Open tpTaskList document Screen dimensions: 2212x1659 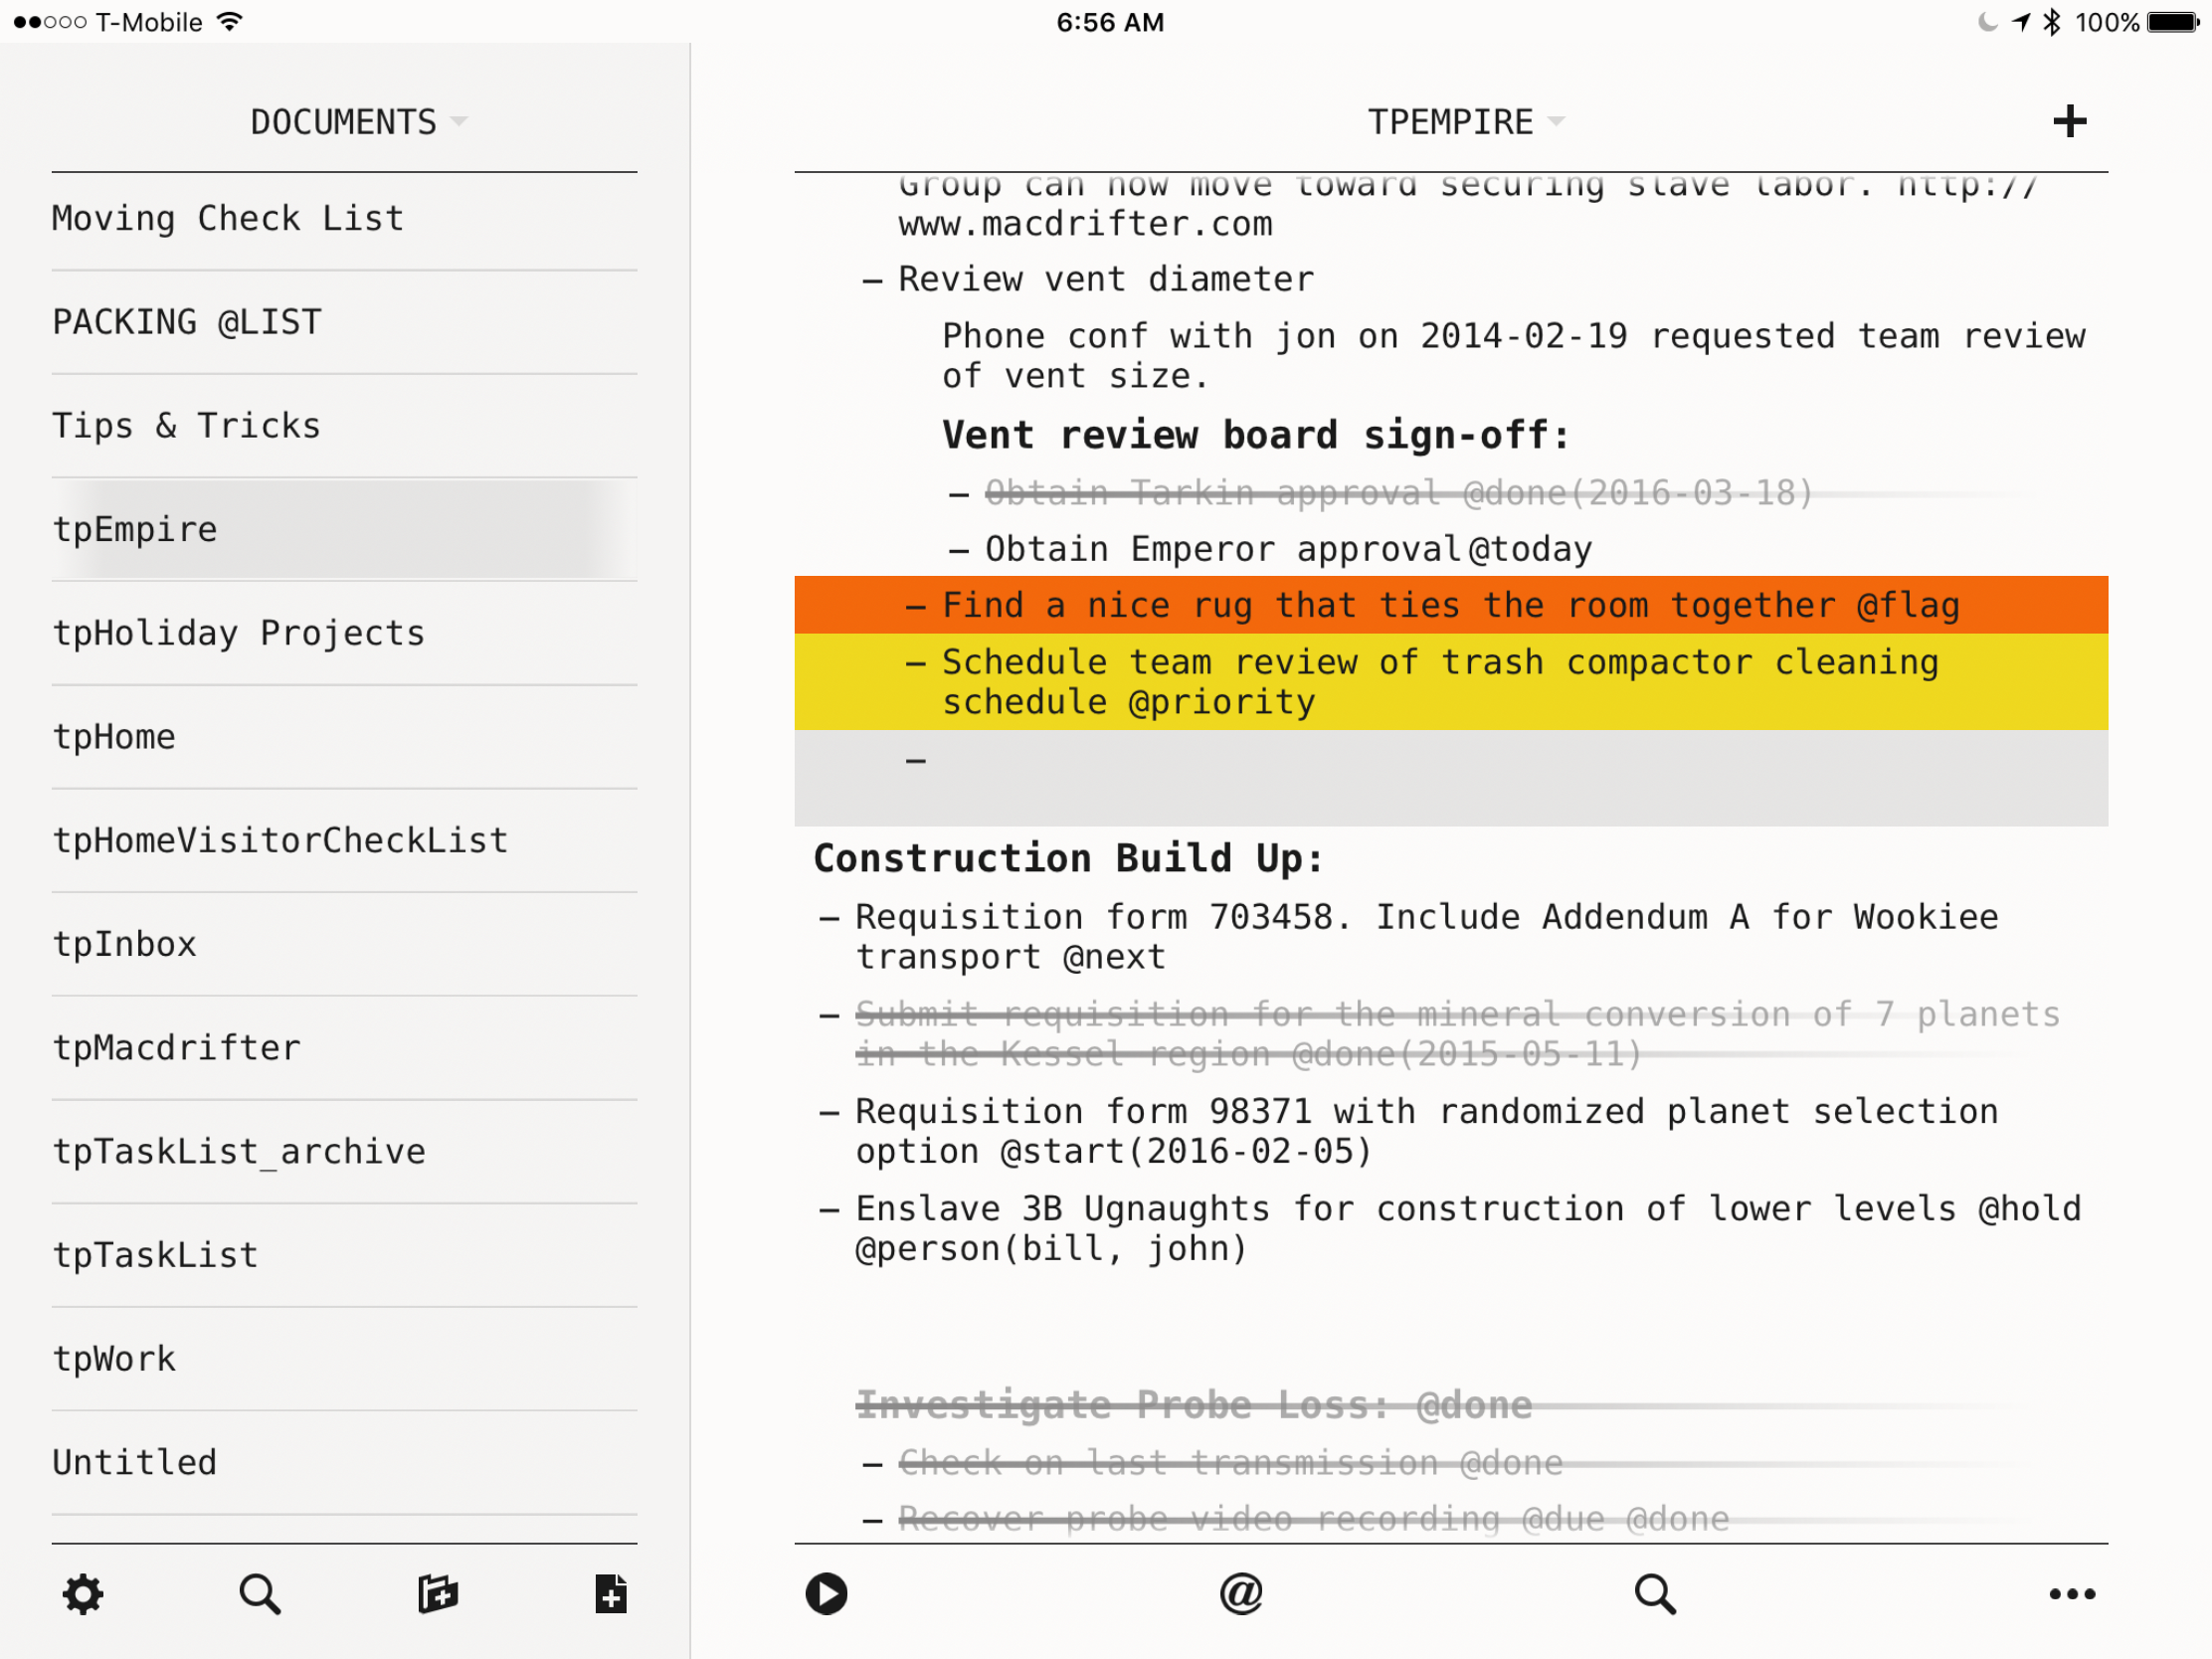pos(344,1256)
